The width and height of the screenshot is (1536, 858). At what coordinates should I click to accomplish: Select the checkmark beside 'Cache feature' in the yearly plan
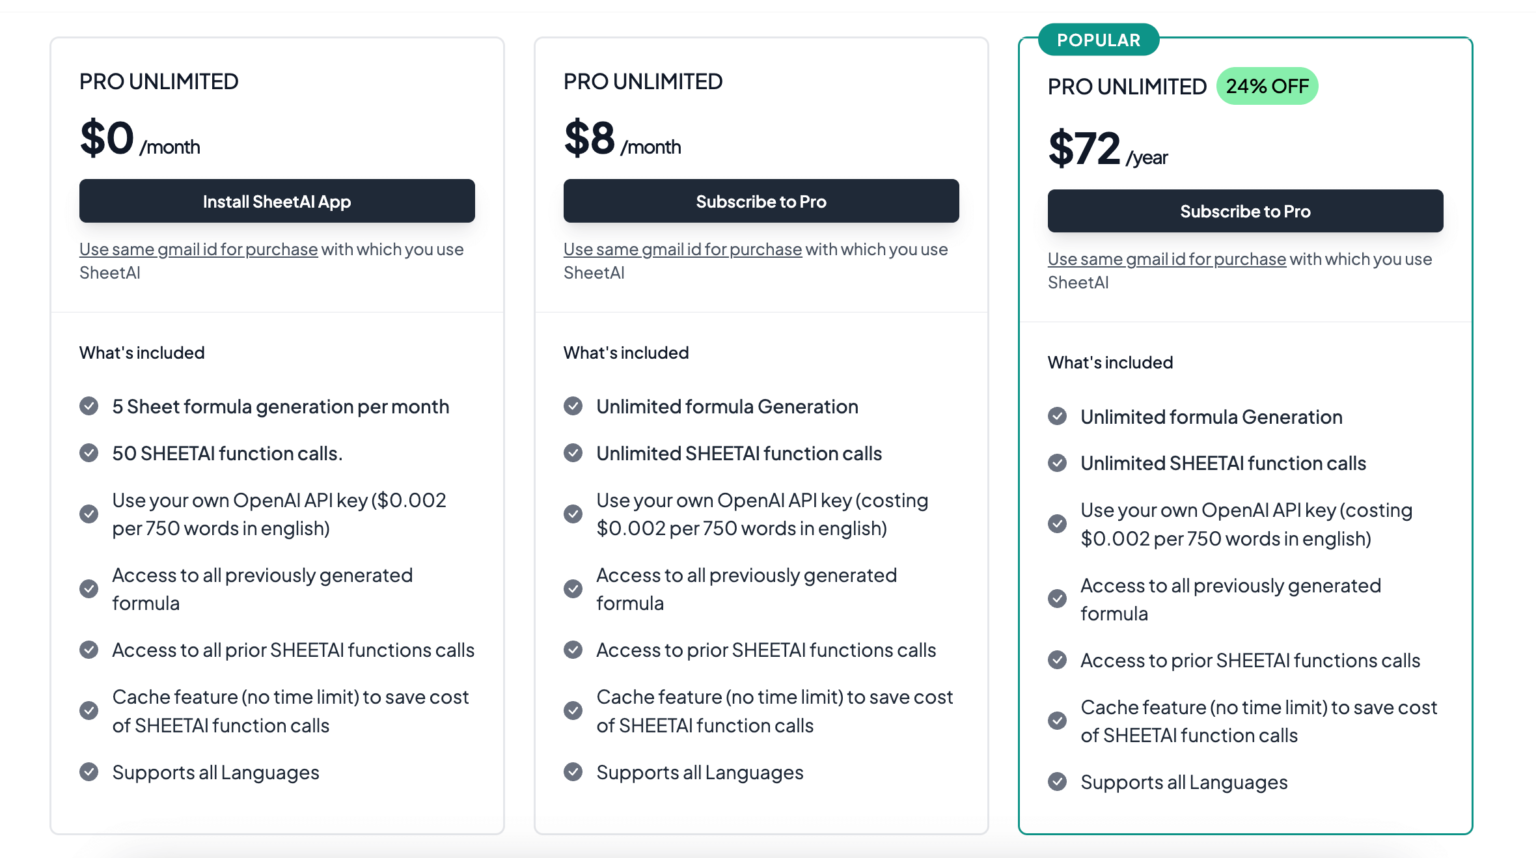pyautogui.click(x=1057, y=720)
